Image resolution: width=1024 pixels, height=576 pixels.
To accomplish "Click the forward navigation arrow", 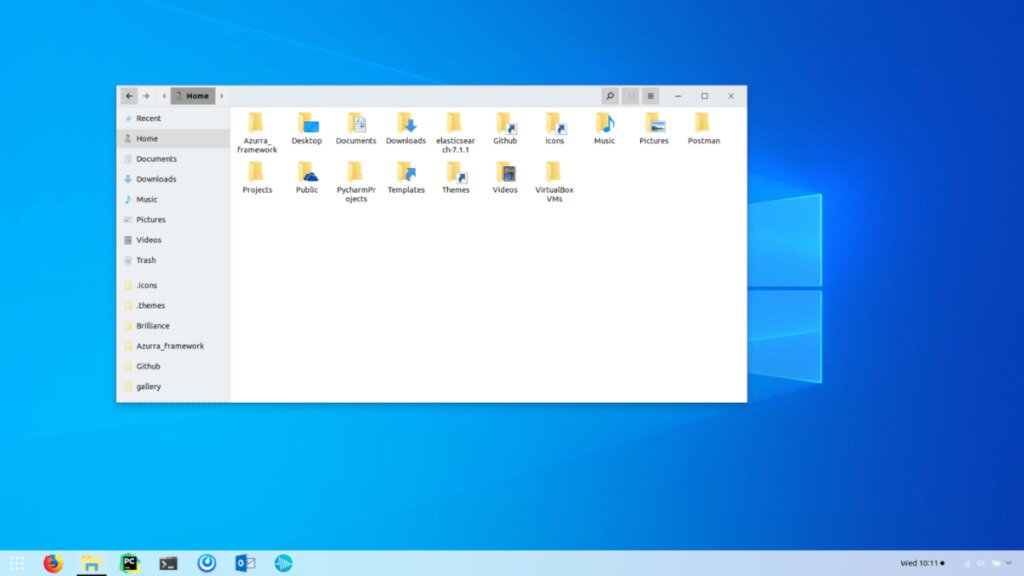I will click(x=147, y=95).
